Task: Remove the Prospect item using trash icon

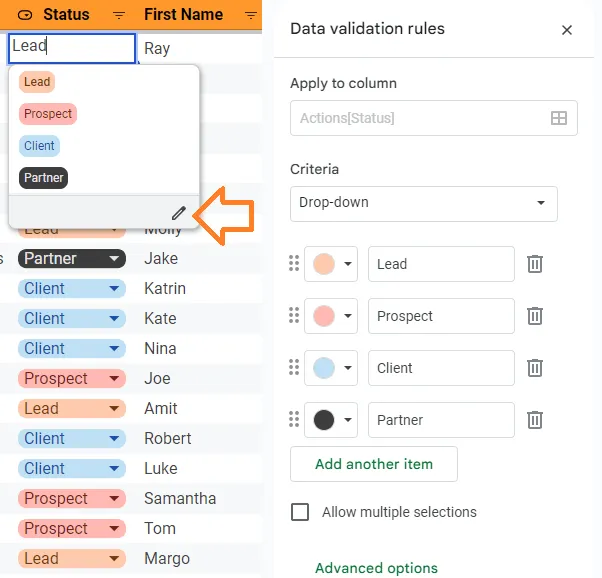Action: (x=535, y=316)
